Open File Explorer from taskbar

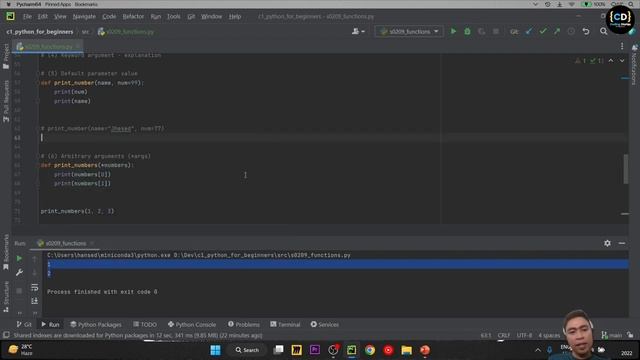[407, 350]
